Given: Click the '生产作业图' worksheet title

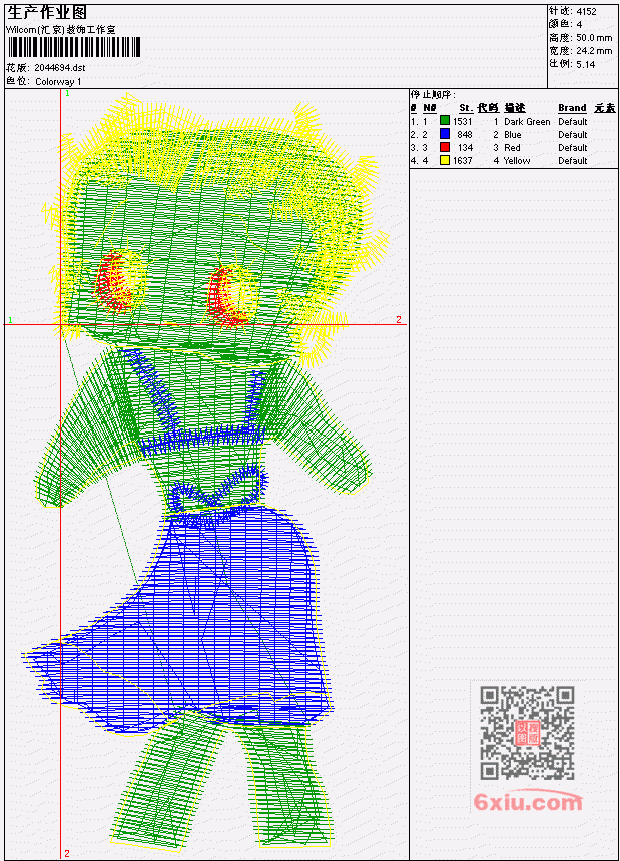Looking at the screenshot, I should pos(47,12).
